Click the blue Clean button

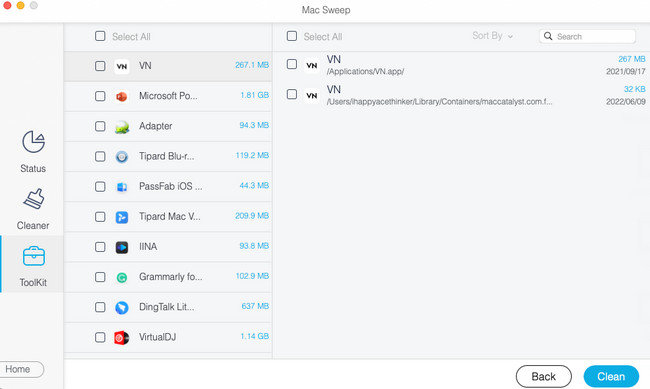[x=611, y=376]
